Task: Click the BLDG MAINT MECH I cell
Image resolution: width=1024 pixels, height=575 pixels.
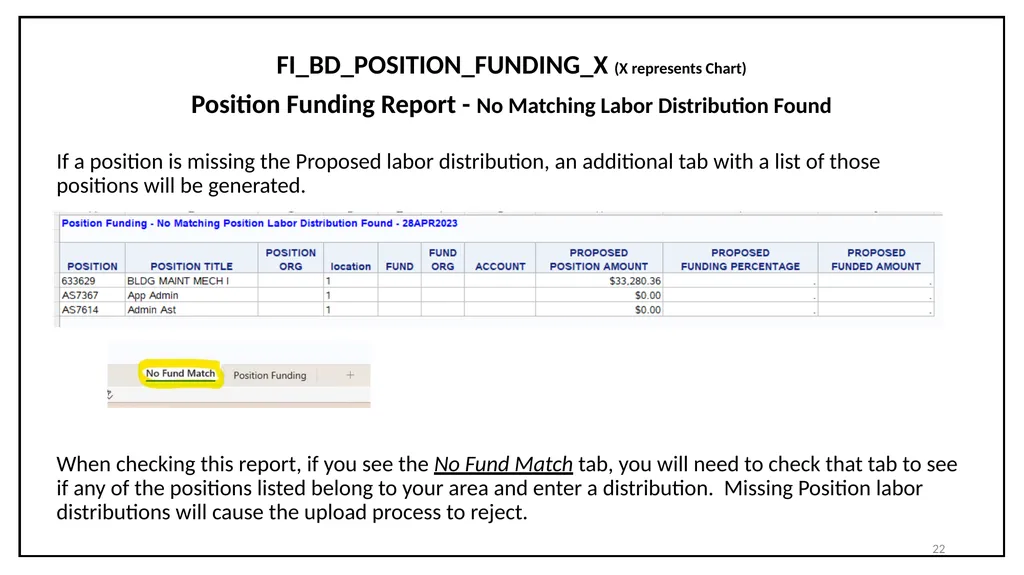Action: pyautogui.click(x=191, y=281)
